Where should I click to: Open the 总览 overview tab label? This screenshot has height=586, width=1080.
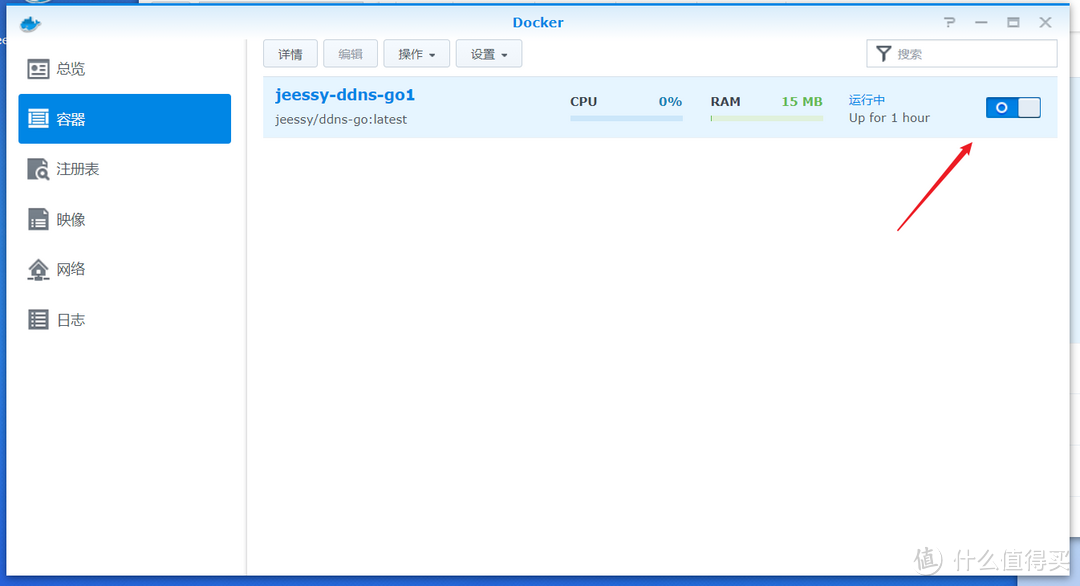[x=71, y=69]
